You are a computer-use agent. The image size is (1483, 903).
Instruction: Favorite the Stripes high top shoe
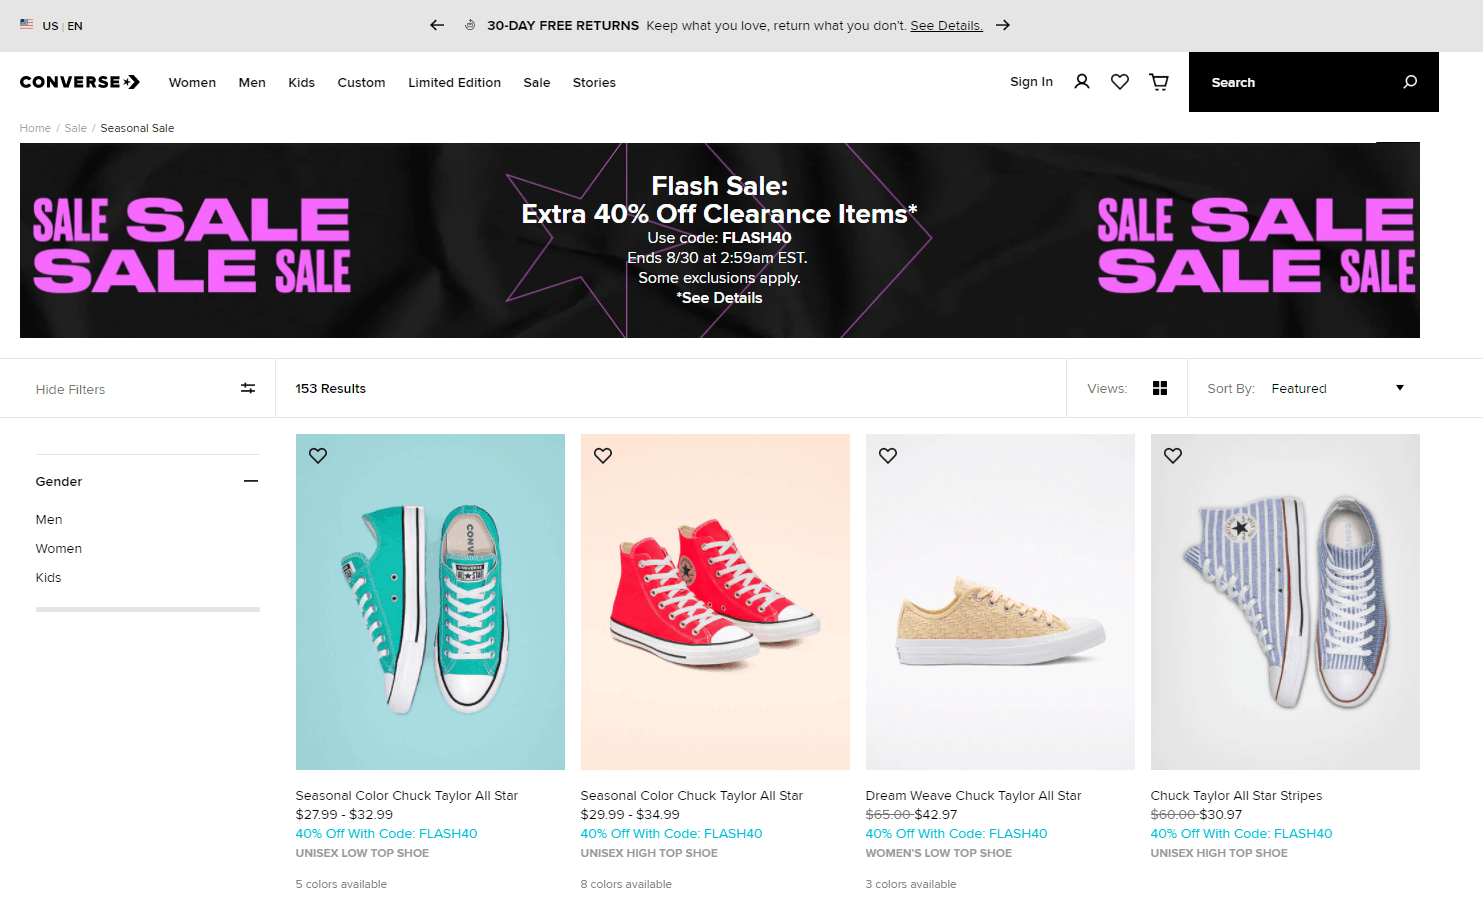pos(1173,455)
